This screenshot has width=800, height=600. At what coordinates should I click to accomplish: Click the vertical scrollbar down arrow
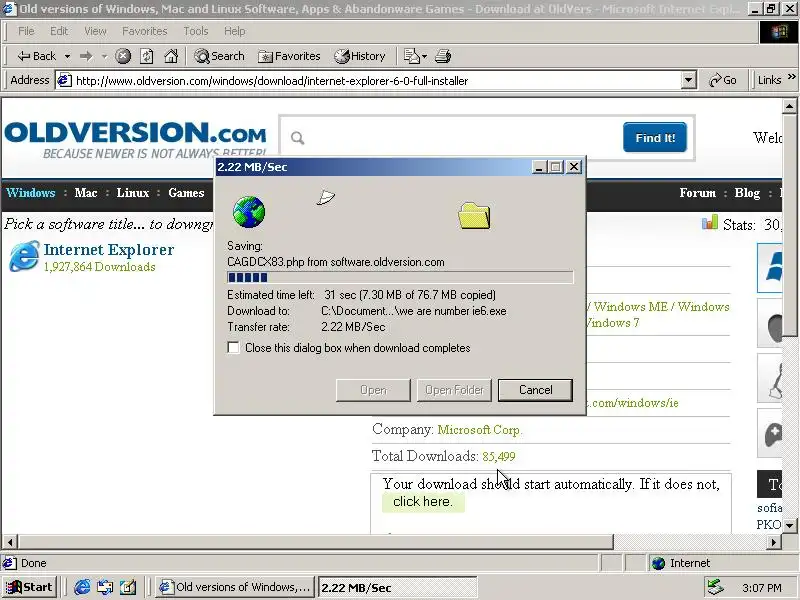tap(789, 525)
